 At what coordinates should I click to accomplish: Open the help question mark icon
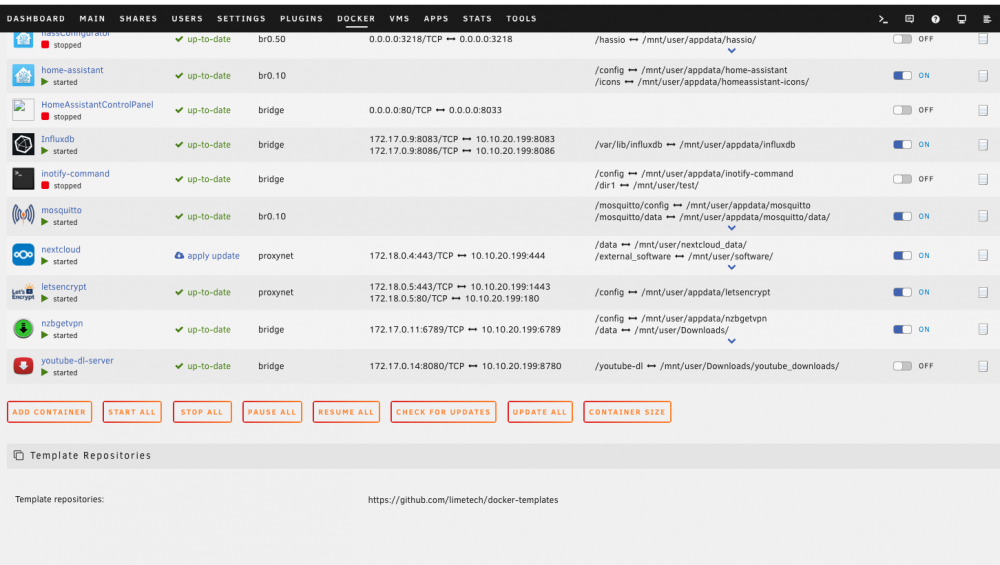point(936,19)
